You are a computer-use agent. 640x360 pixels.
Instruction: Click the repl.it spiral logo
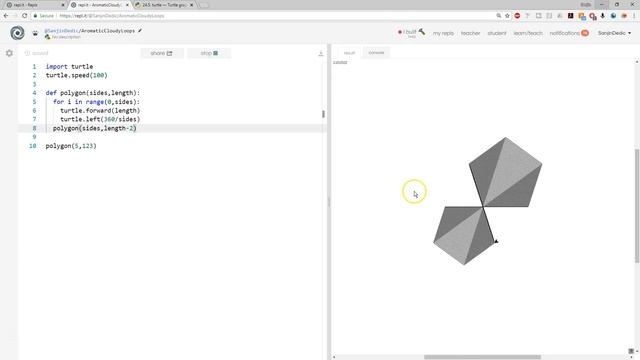[x=17, y=33]
